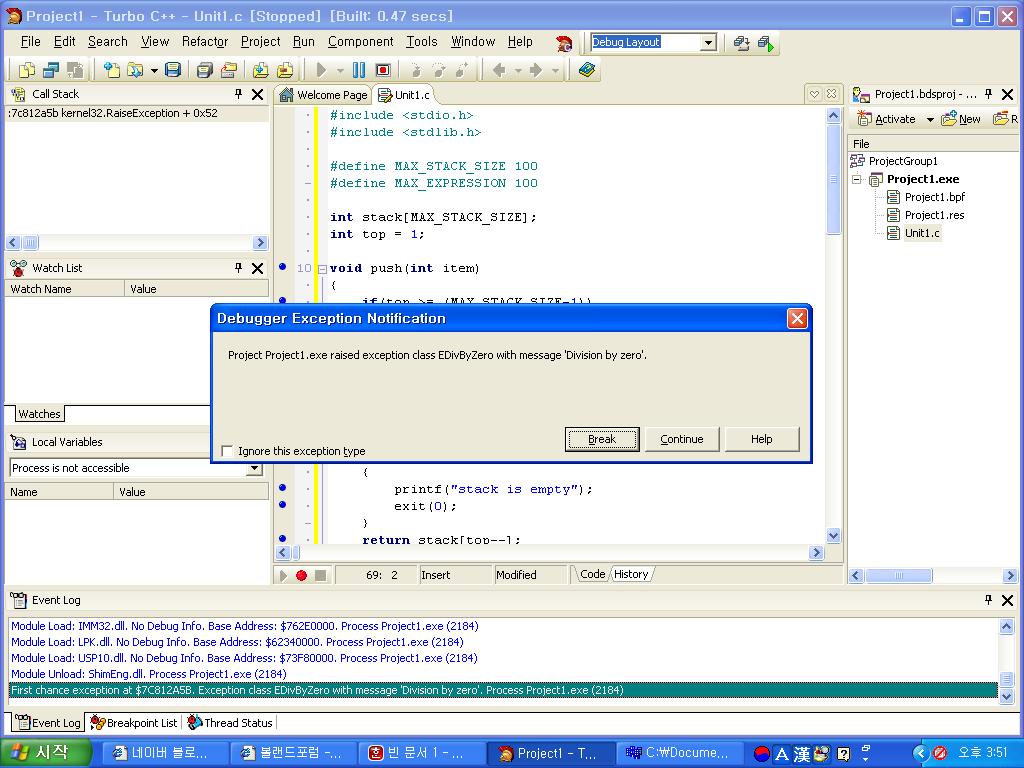Pin the Call Stack panel
The width and height of the screenshot is (1024, 768).
(x=238, y=94)
